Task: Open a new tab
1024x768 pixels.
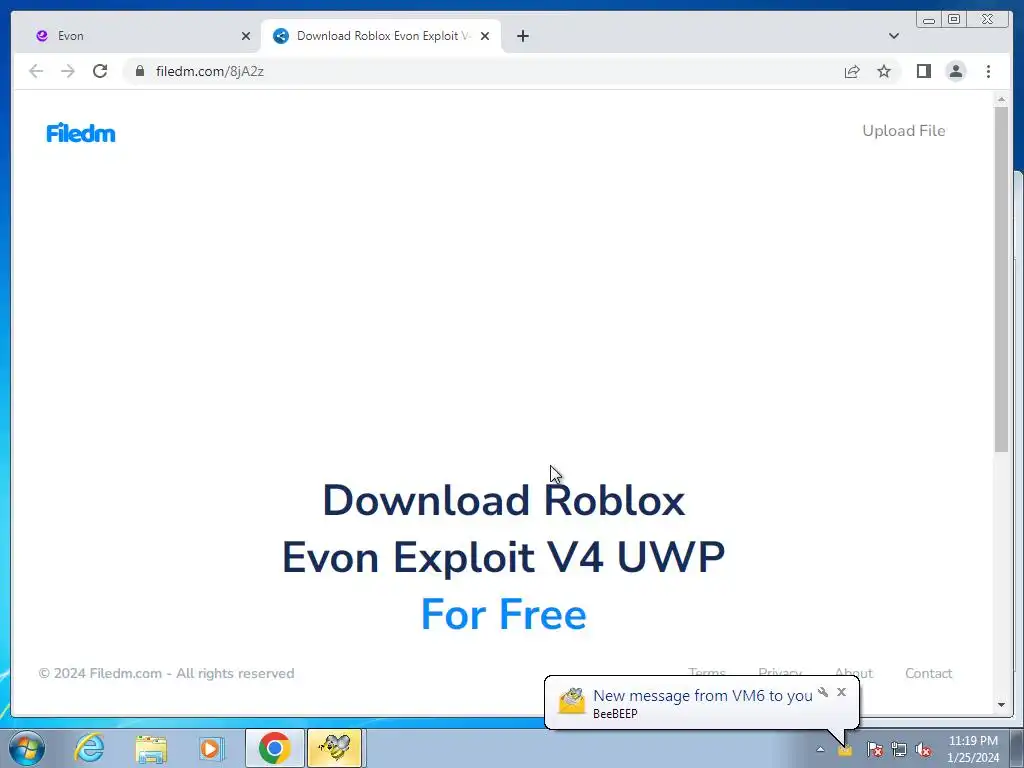Action: tap(522, 36)
